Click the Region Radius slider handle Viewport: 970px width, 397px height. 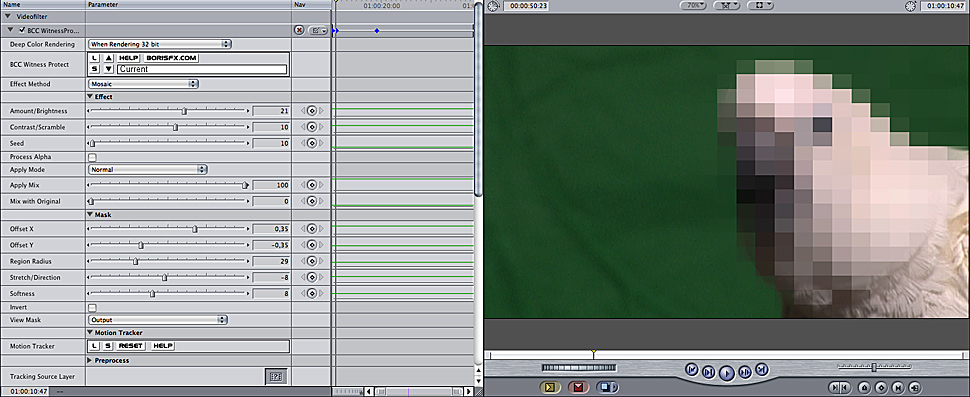[135, 262]
